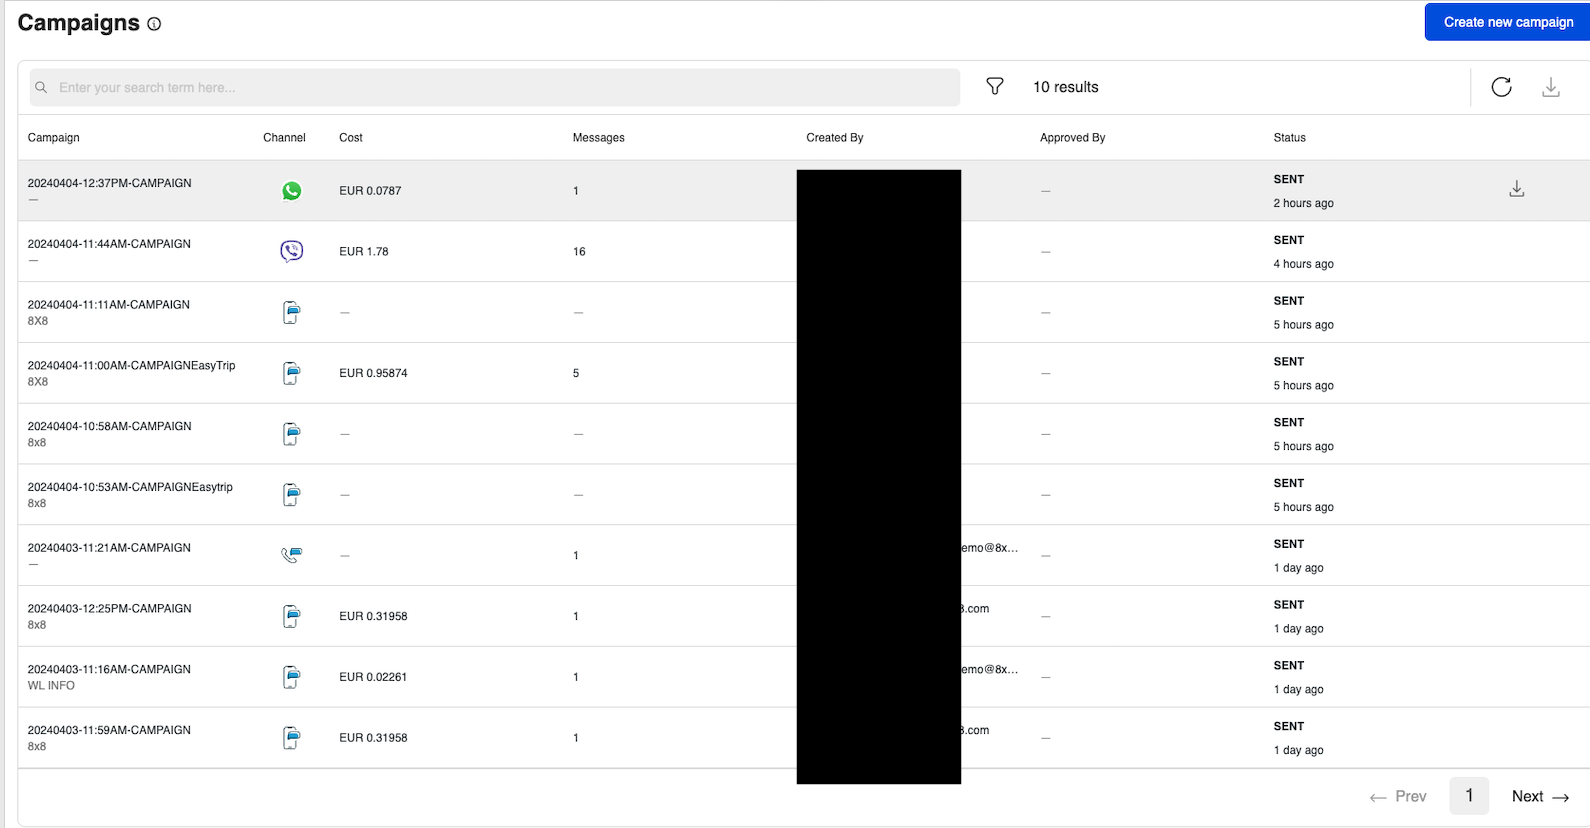The image size is (1590, 828).
Task: Sort by Cost column header
Action: click(351, 138)
